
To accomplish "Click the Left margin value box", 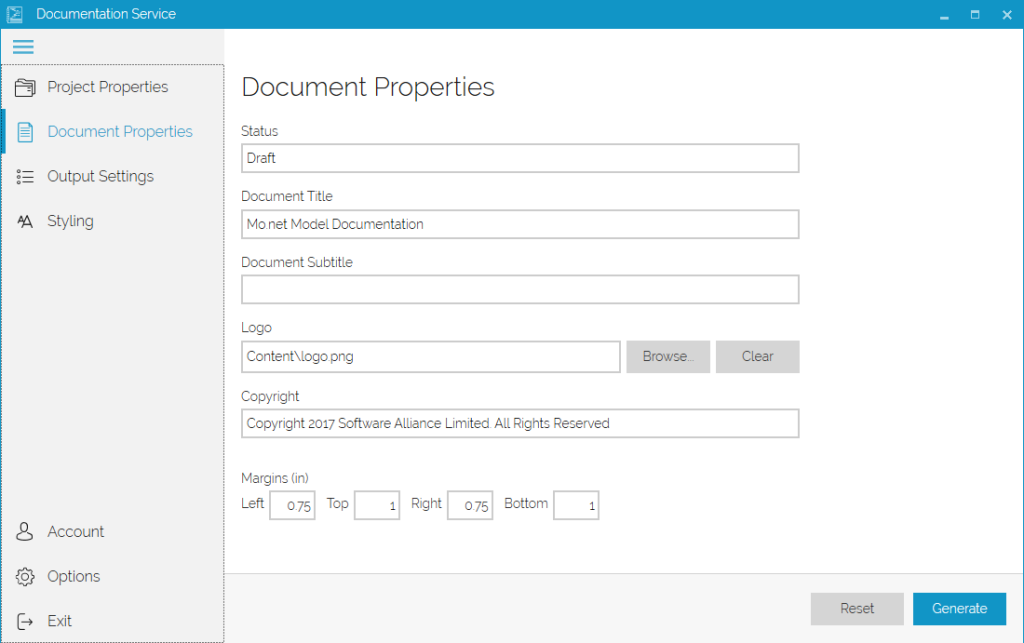I will [x=292, y=505].
